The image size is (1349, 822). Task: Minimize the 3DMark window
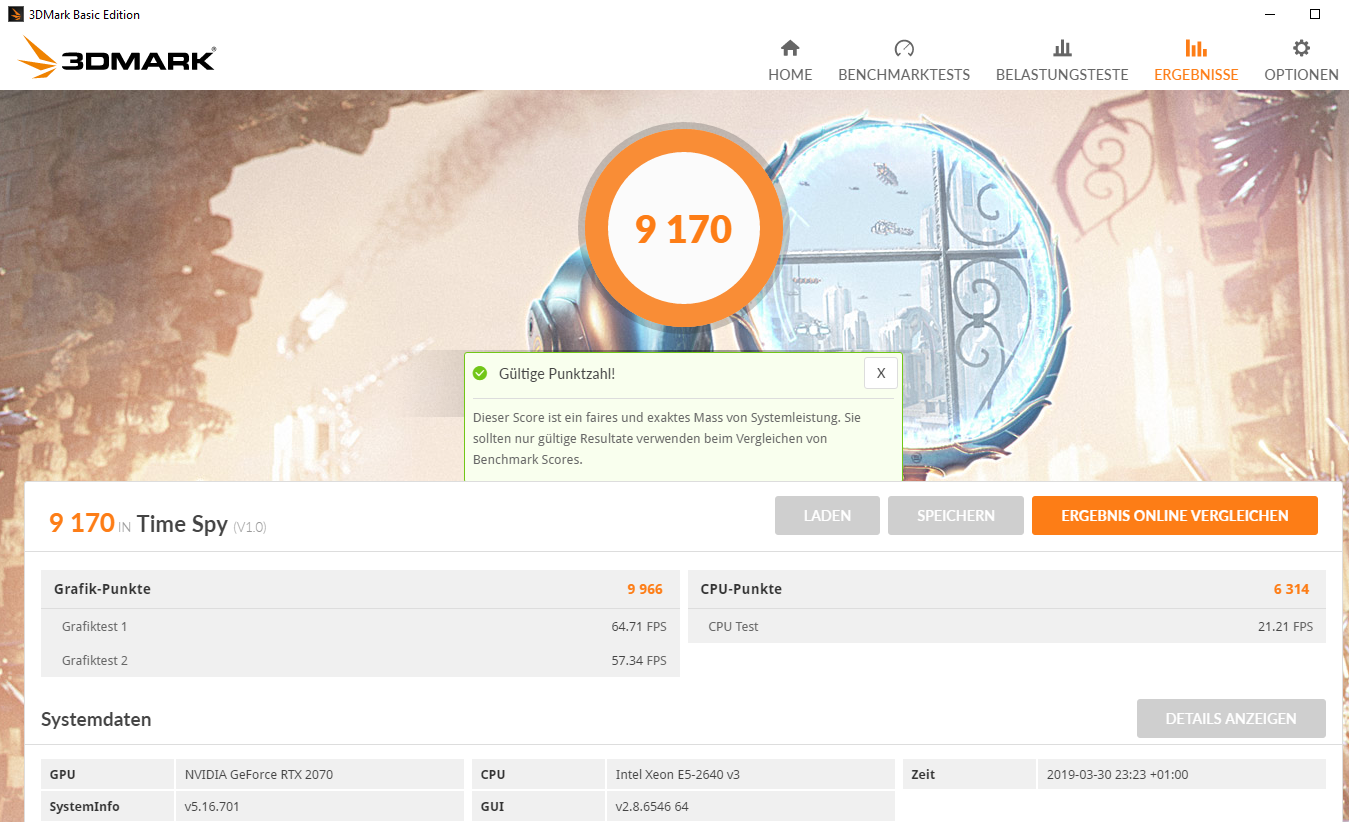click(1269, 14)
